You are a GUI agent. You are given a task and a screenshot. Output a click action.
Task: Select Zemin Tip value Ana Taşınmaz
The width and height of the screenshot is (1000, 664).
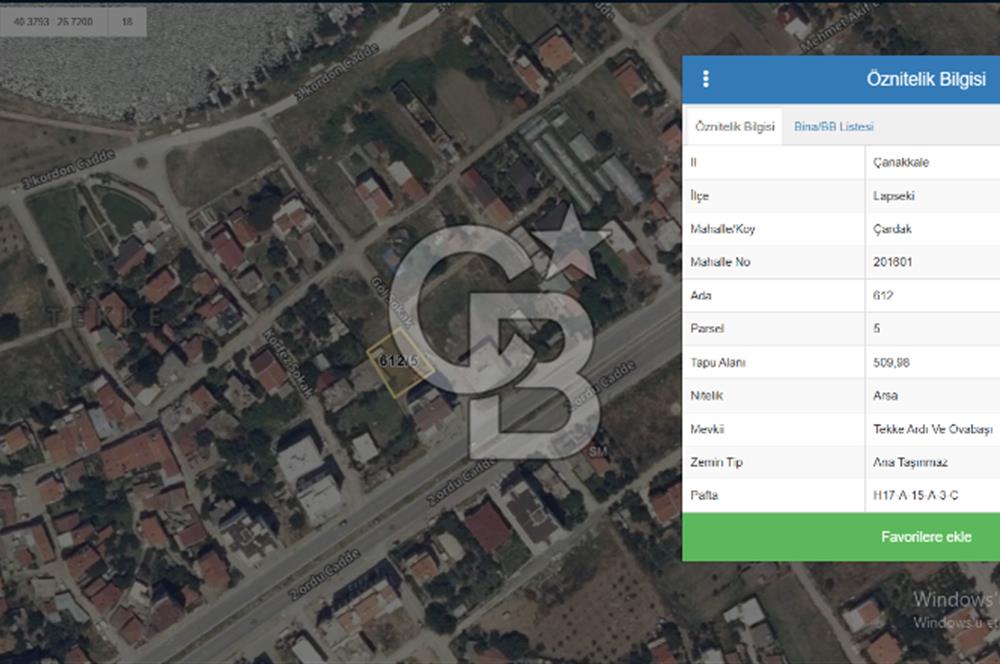tap(910, 462)
